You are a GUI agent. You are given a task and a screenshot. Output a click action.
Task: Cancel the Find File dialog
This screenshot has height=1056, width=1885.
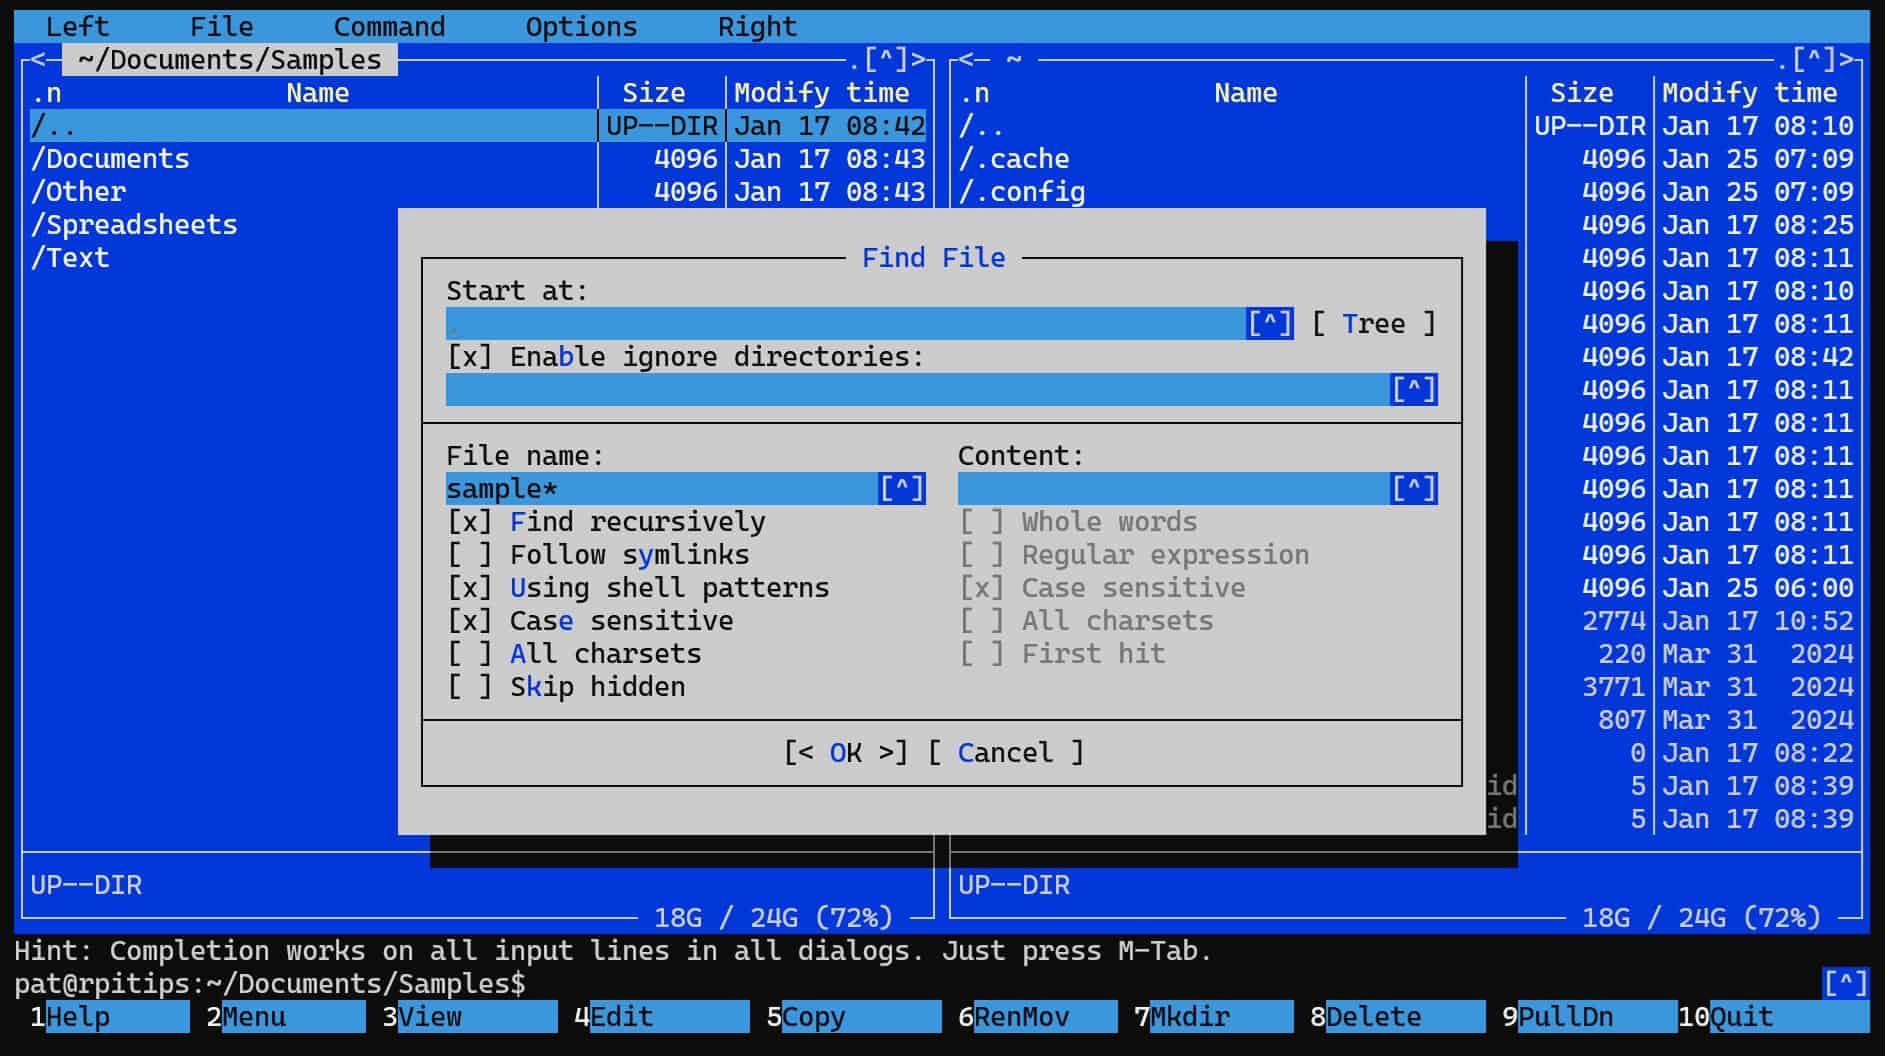pos(1005,753)
